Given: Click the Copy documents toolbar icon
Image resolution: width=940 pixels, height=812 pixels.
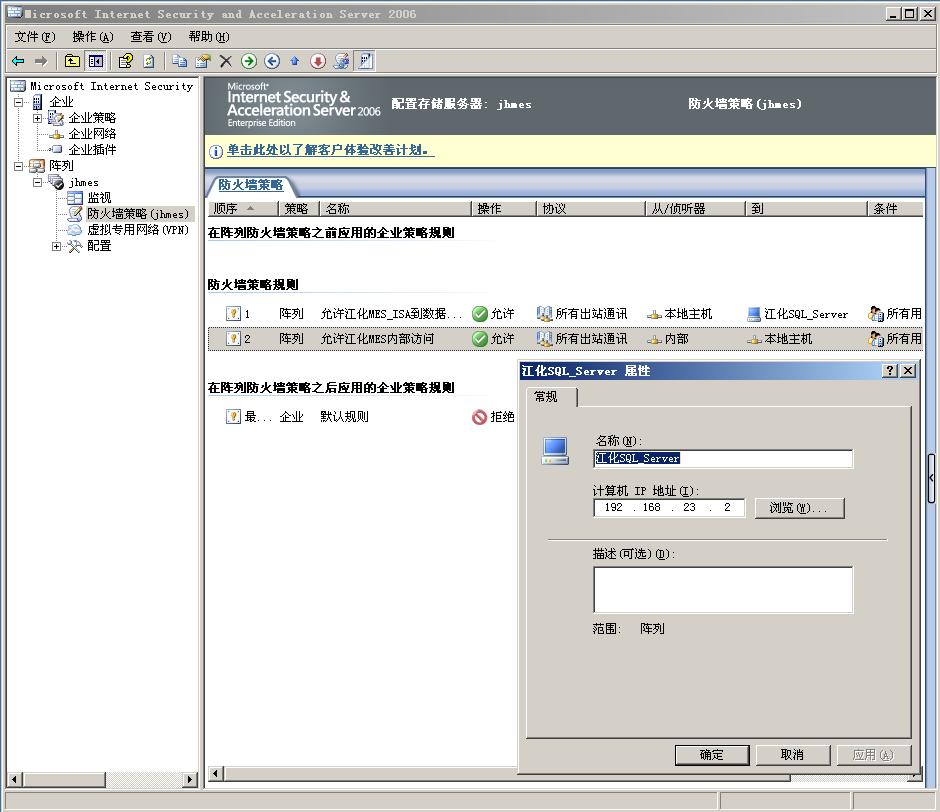Looking at the screenshot, I should pos(179,61).
